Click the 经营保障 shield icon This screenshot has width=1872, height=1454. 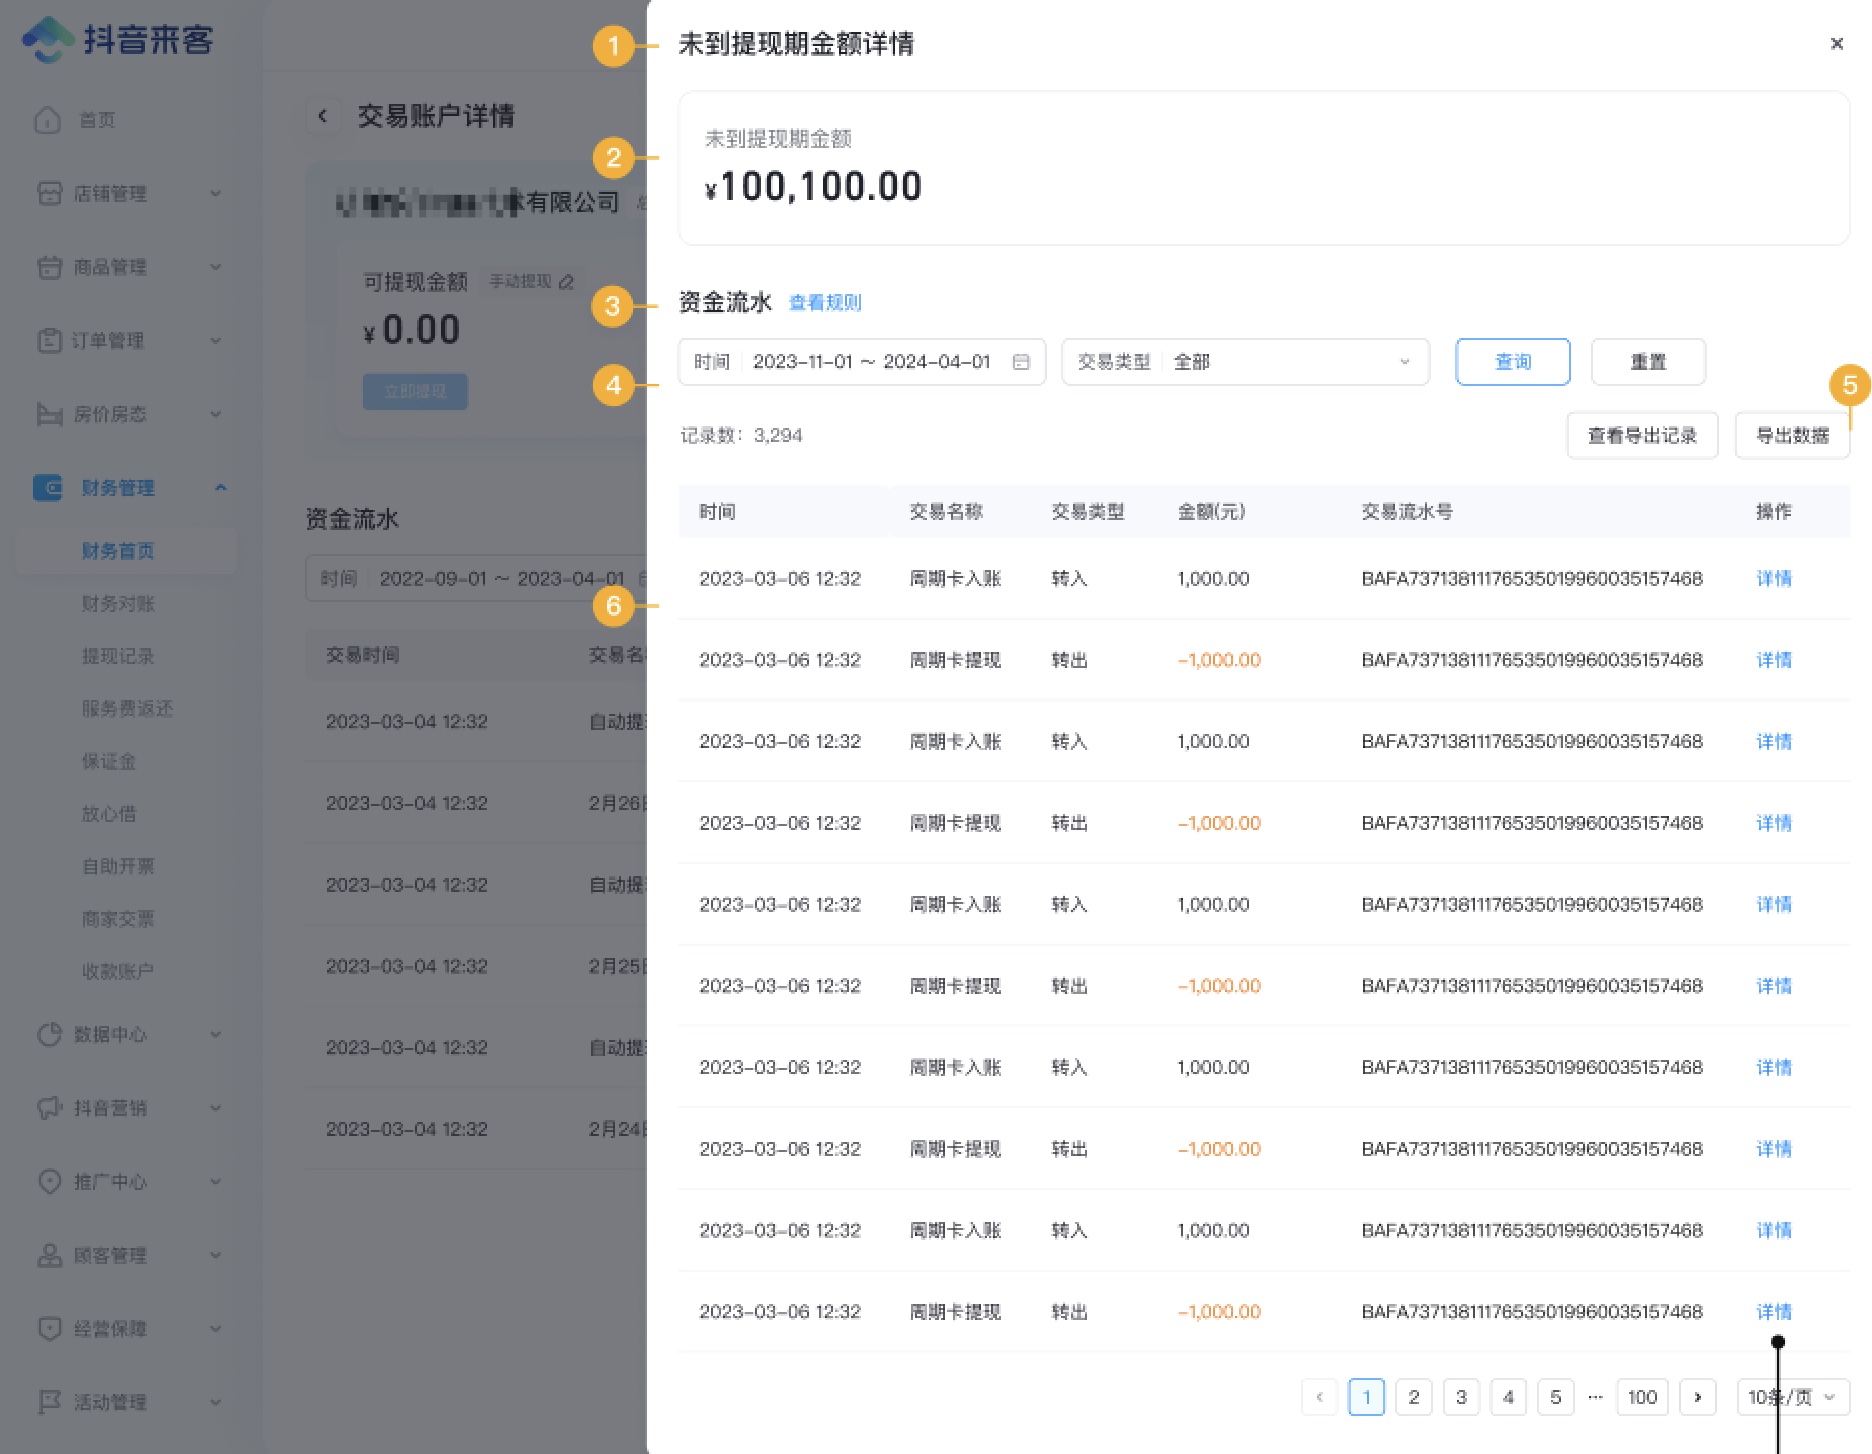pyautogui.click(x=49, y=1328)
